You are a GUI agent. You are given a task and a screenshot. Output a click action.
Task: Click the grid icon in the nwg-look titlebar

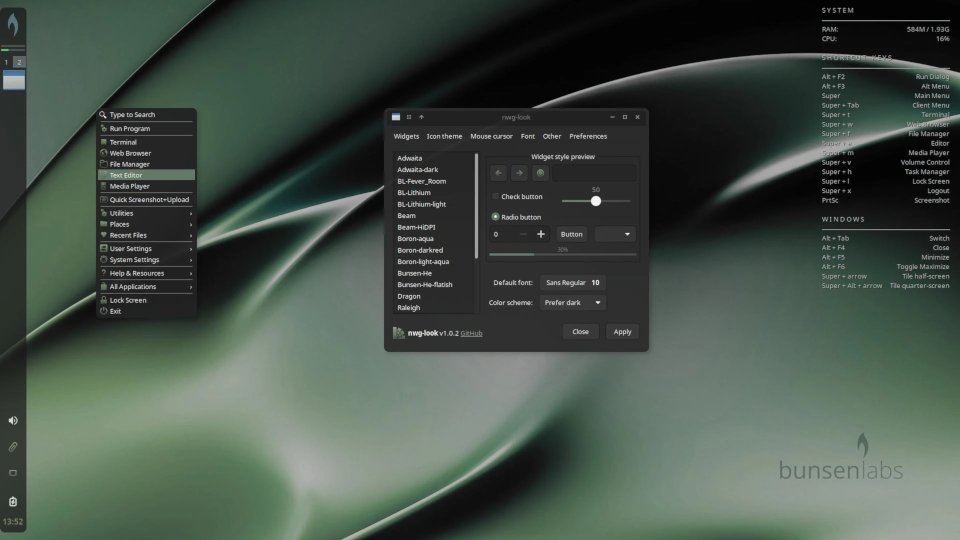pos(409,117)
